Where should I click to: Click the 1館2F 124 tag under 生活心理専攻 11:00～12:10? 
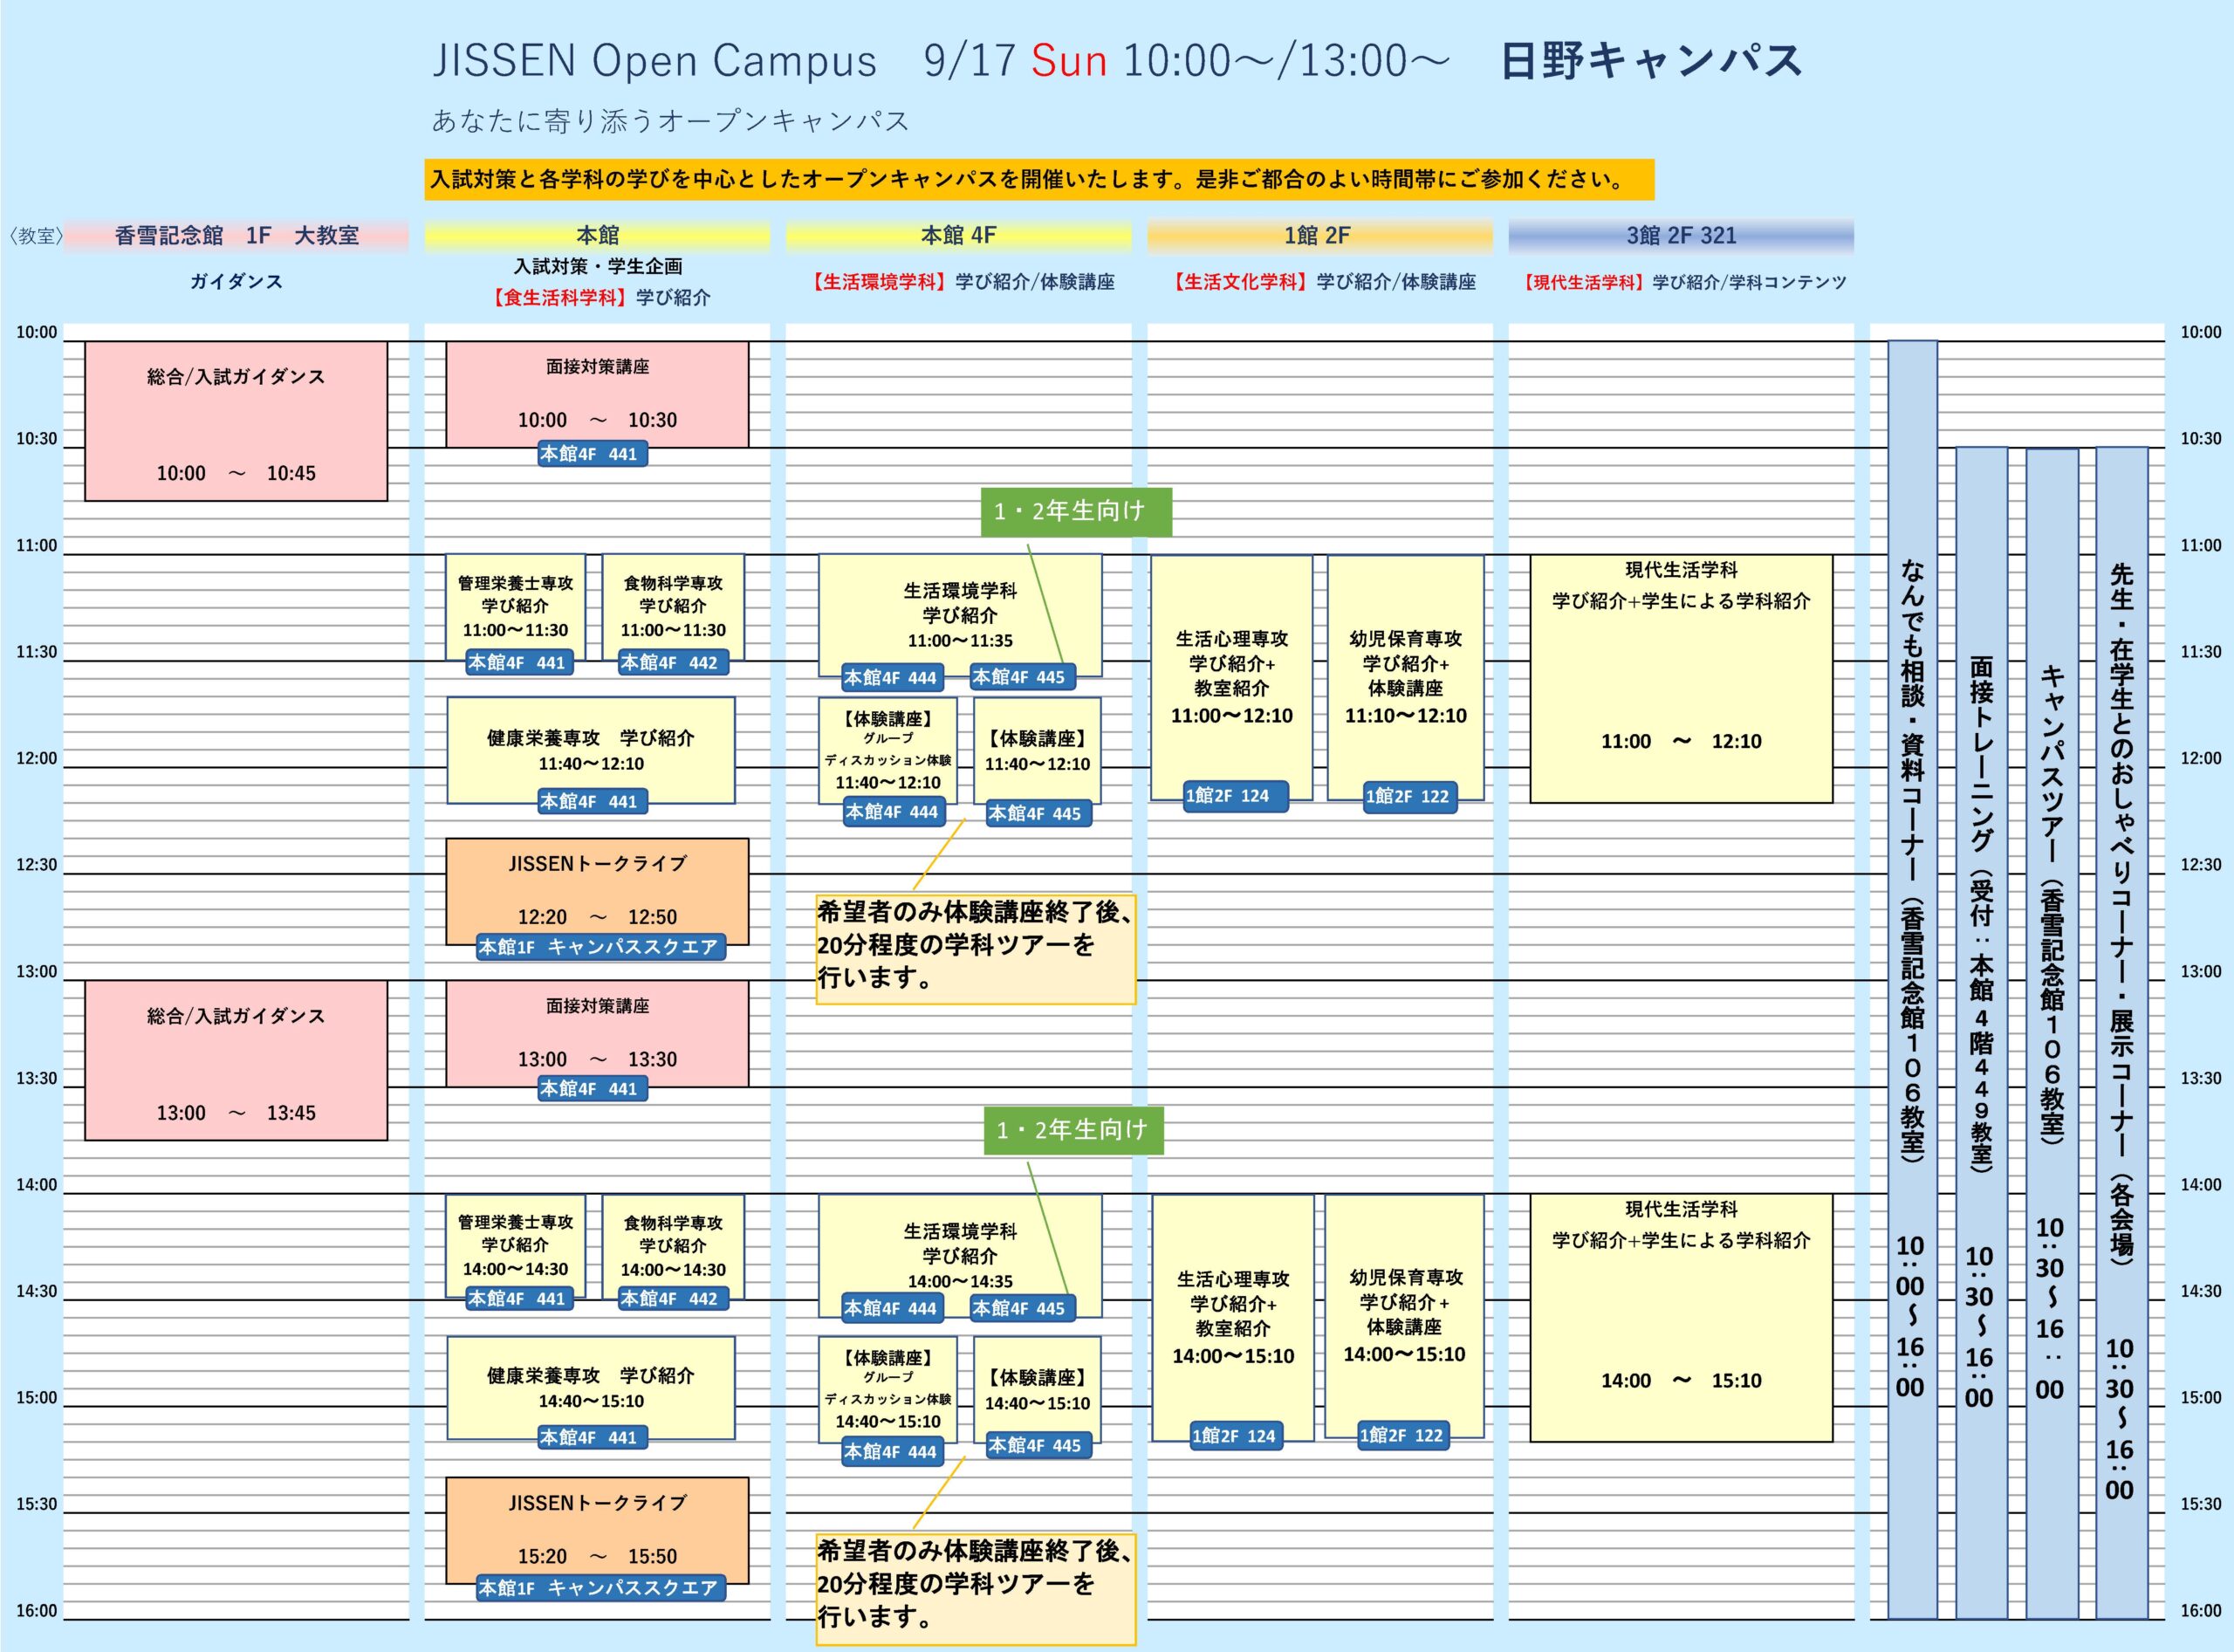point(1235,796)
